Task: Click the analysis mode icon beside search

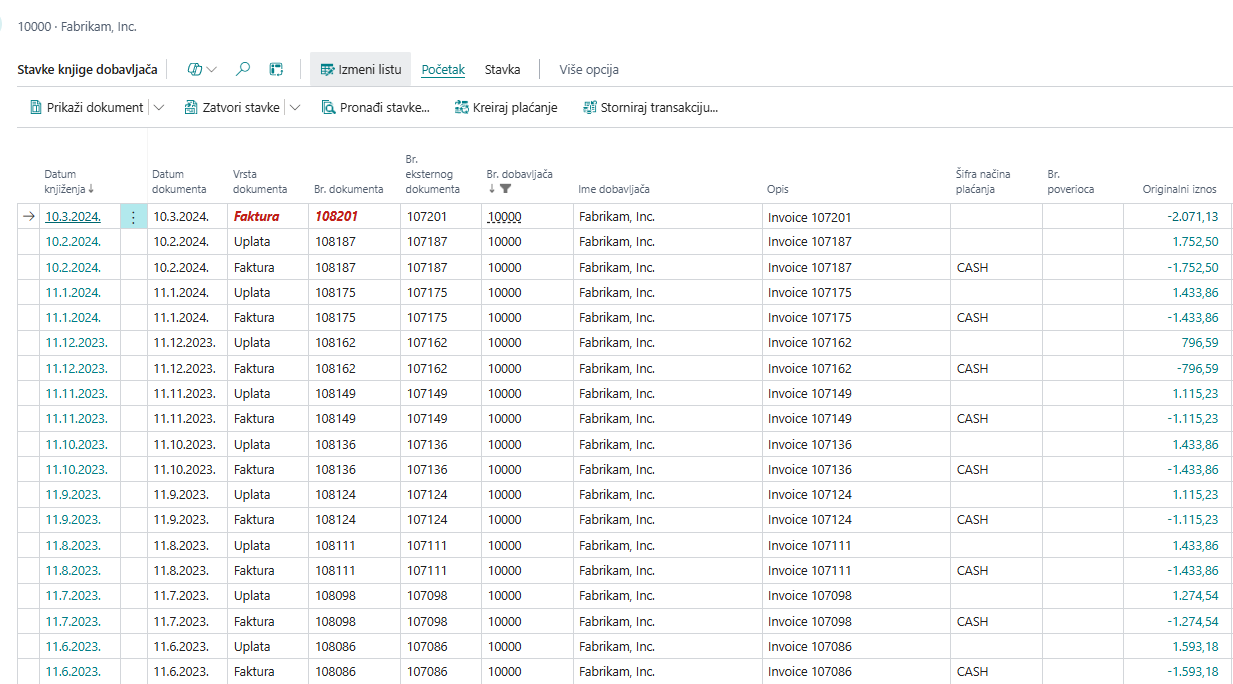Action: pos(276,69)
